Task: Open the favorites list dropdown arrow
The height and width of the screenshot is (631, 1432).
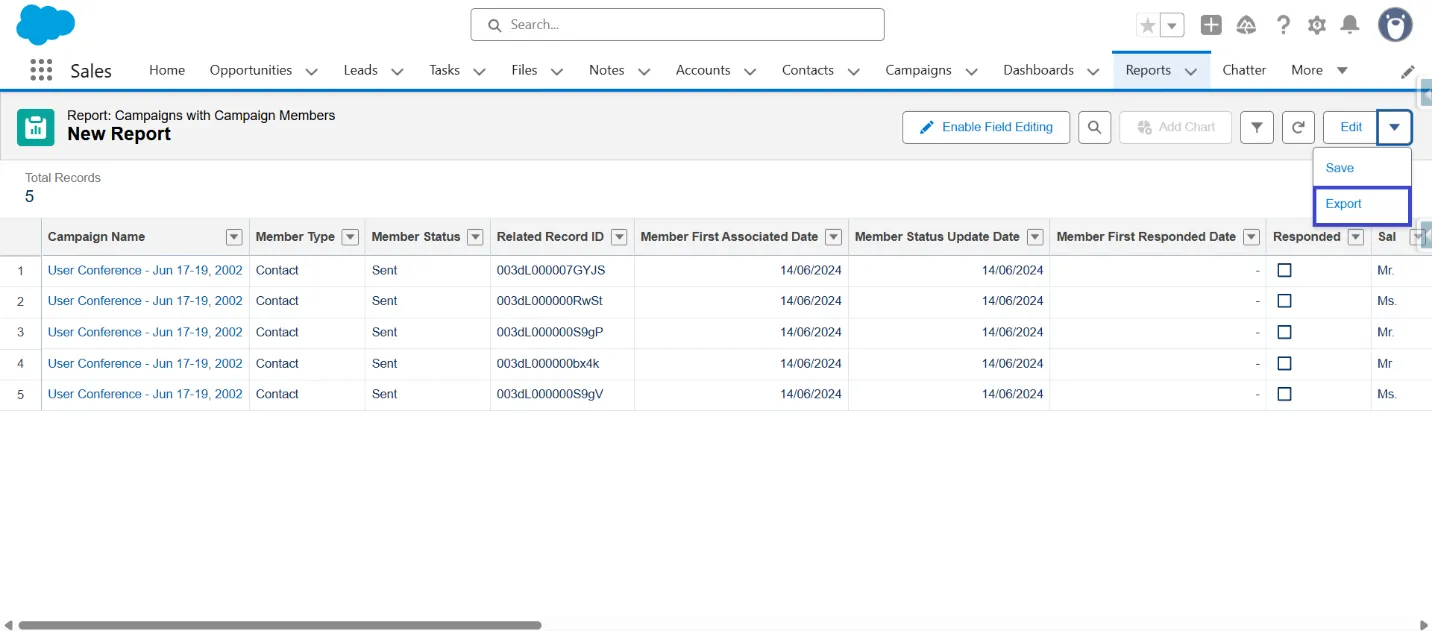Action: (1172, 25)
